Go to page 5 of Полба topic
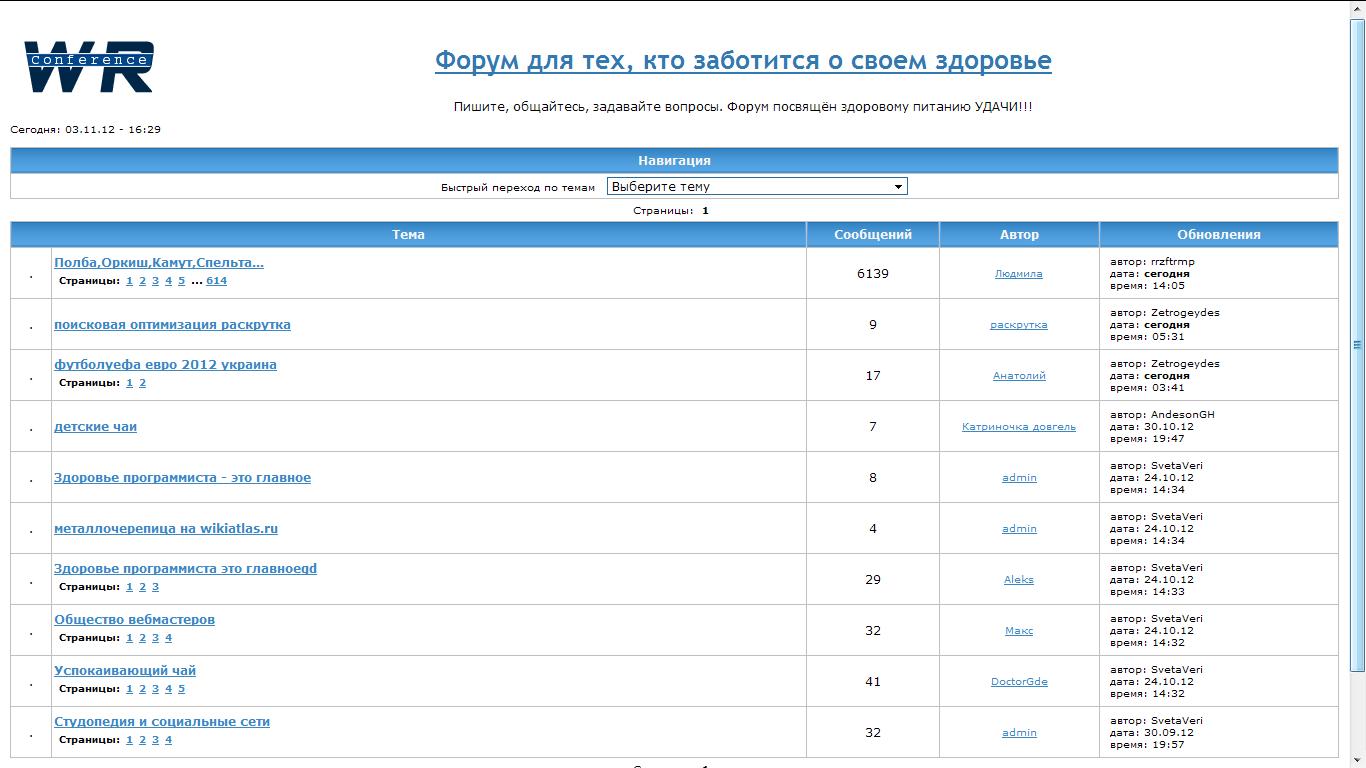 click(181, 281)
